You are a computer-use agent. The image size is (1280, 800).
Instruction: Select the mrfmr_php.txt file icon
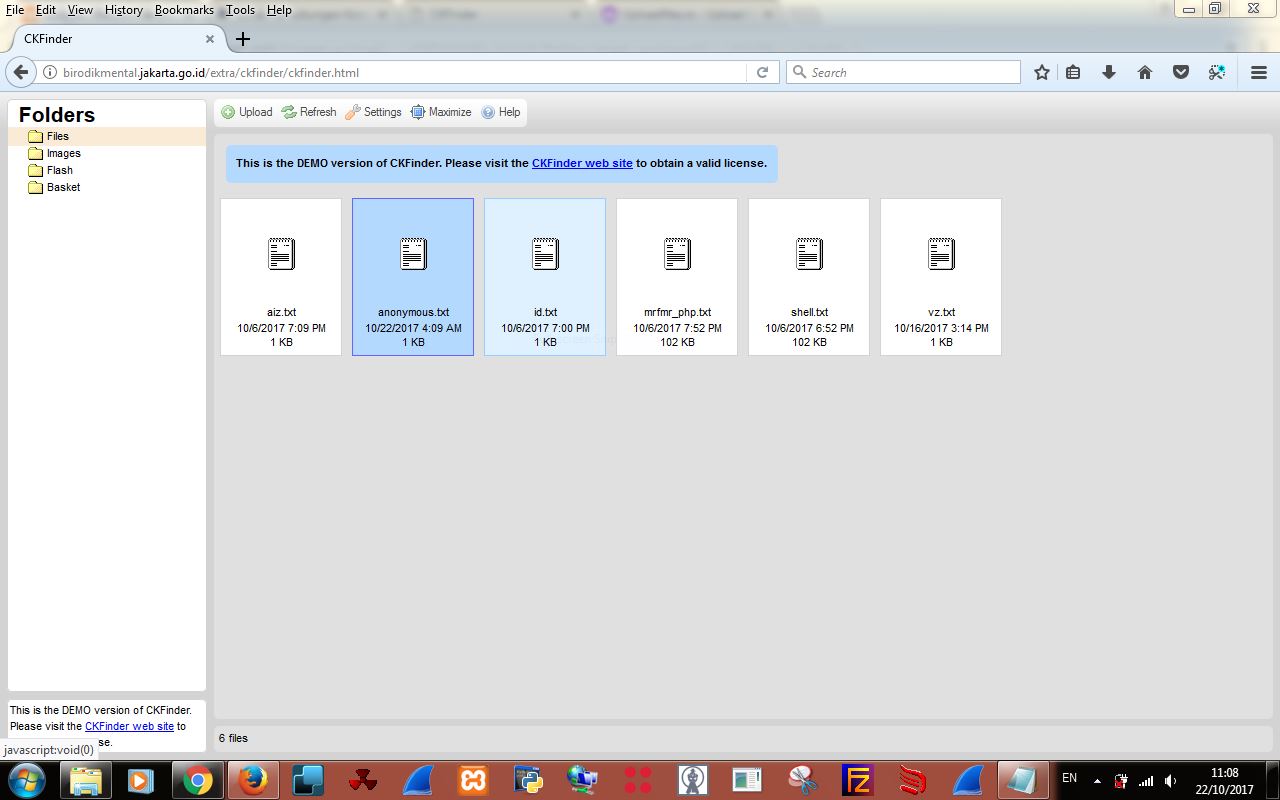click(677, 254)
